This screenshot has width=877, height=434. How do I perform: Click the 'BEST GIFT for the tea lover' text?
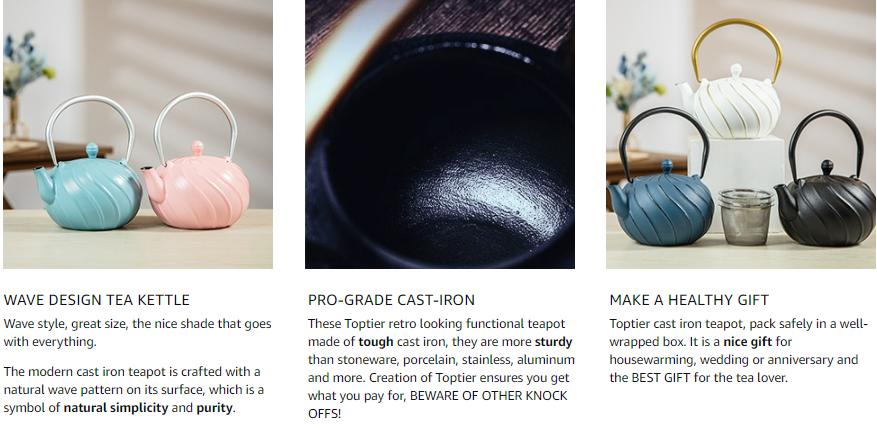(710, 378)
